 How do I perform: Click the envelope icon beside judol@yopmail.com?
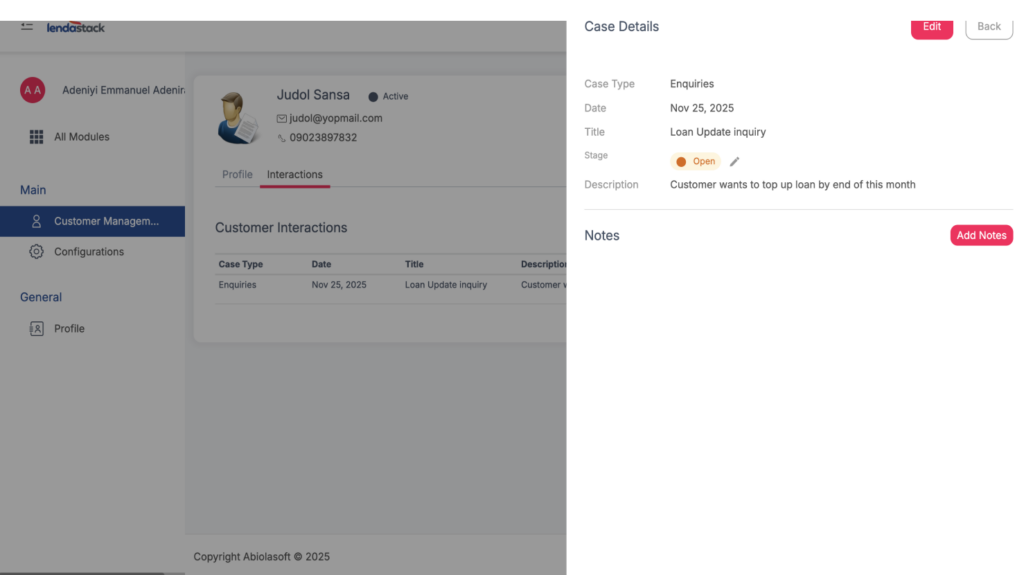pyautogui.click(x=282, y=118)
